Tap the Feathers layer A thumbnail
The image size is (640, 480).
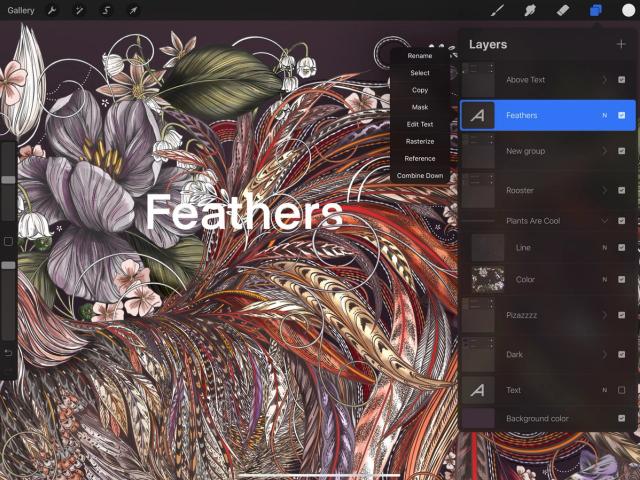[478, 116]
